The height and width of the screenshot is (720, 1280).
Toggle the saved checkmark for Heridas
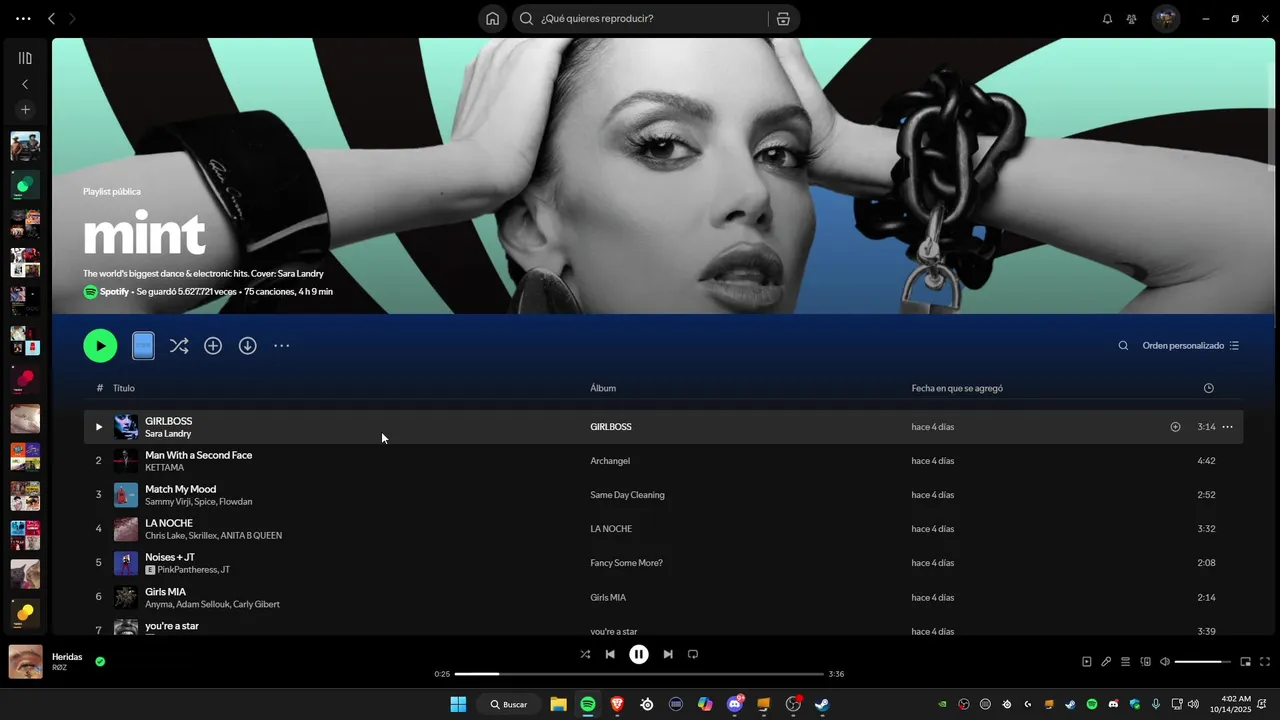100,661
